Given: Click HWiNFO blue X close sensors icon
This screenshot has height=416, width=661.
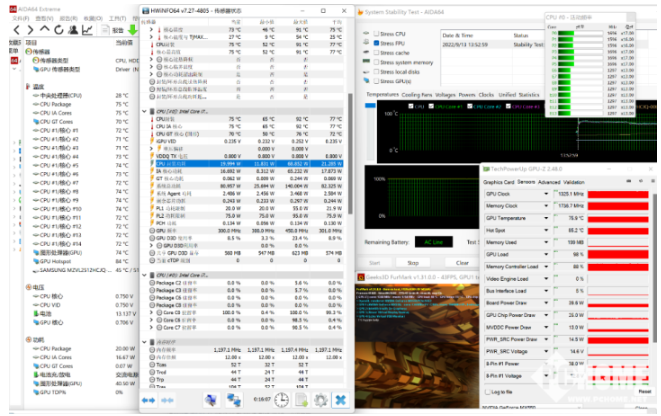Looking at the screenshot, I should (340, 400).
